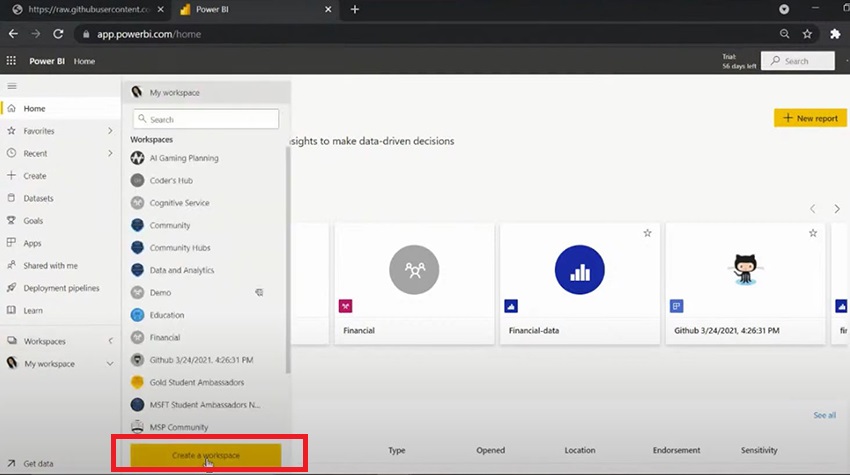Click Create a workspace button
Viewport: 850px width, 475px height.
click(x=205, y=455)
